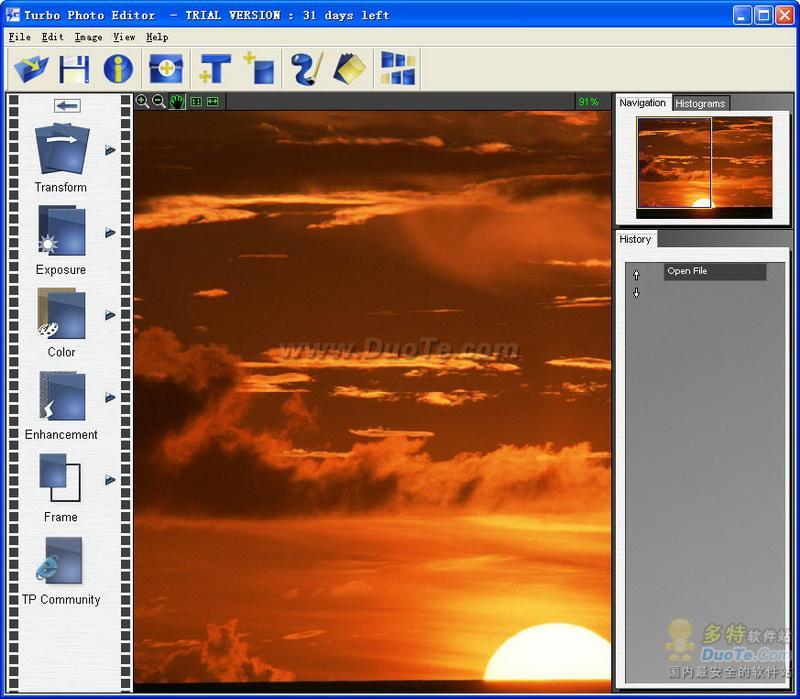Close the Turbo Photo Editor window

[784, 15]
